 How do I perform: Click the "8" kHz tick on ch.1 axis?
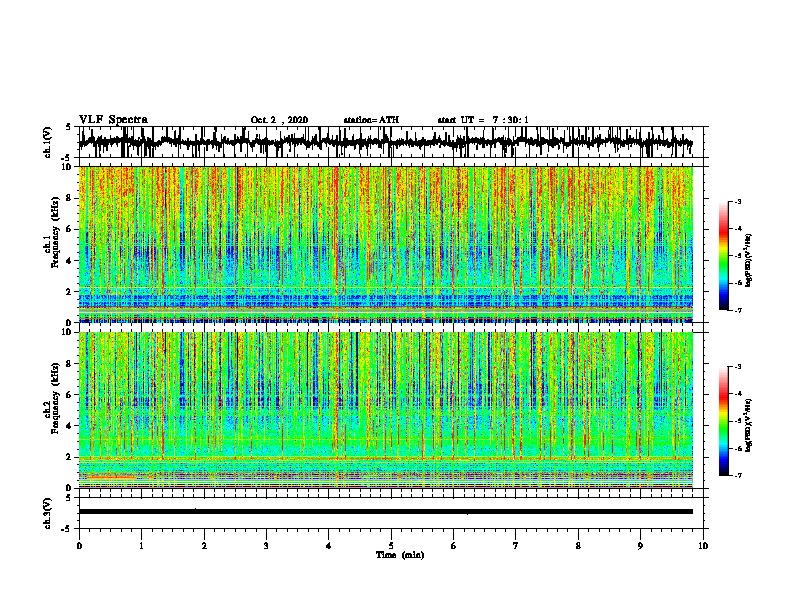point(71,198)
